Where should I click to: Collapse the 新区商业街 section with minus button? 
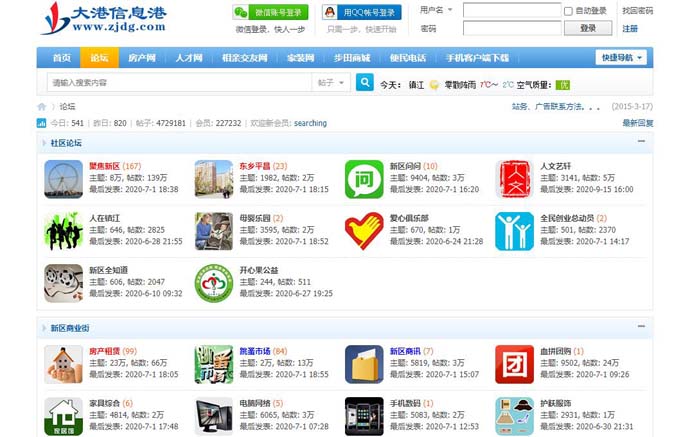pyautogui.click(x=641, y=326)
